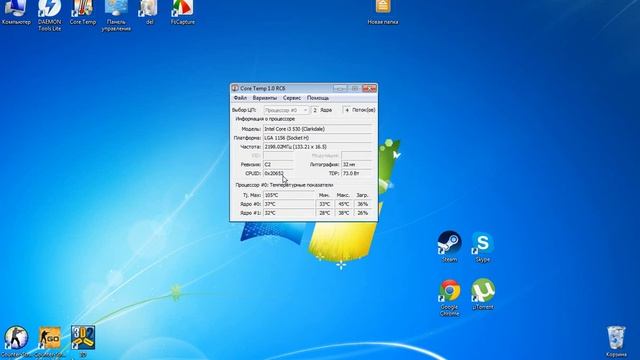The image size is (640, 360).
Task: Click the Ядро #1 temperature 32°C
Action: point(289,213)
